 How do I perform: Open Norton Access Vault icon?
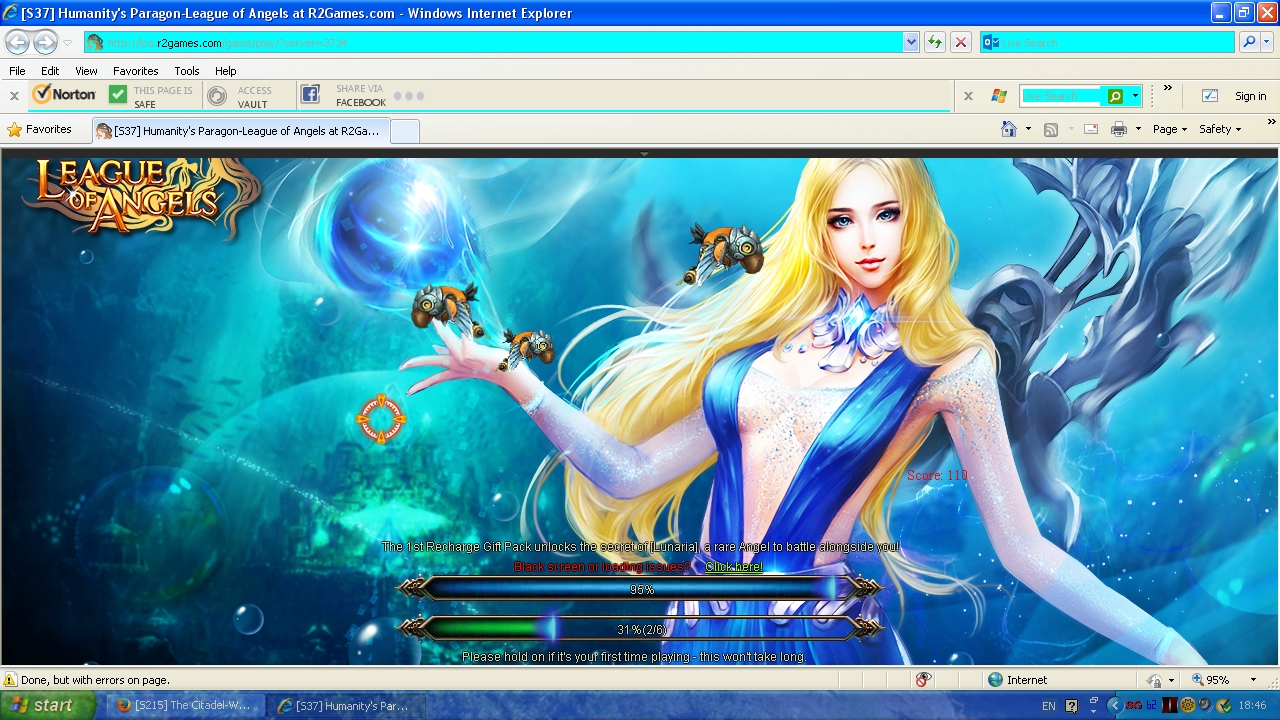pyautogui.click(x=217, y=95)
